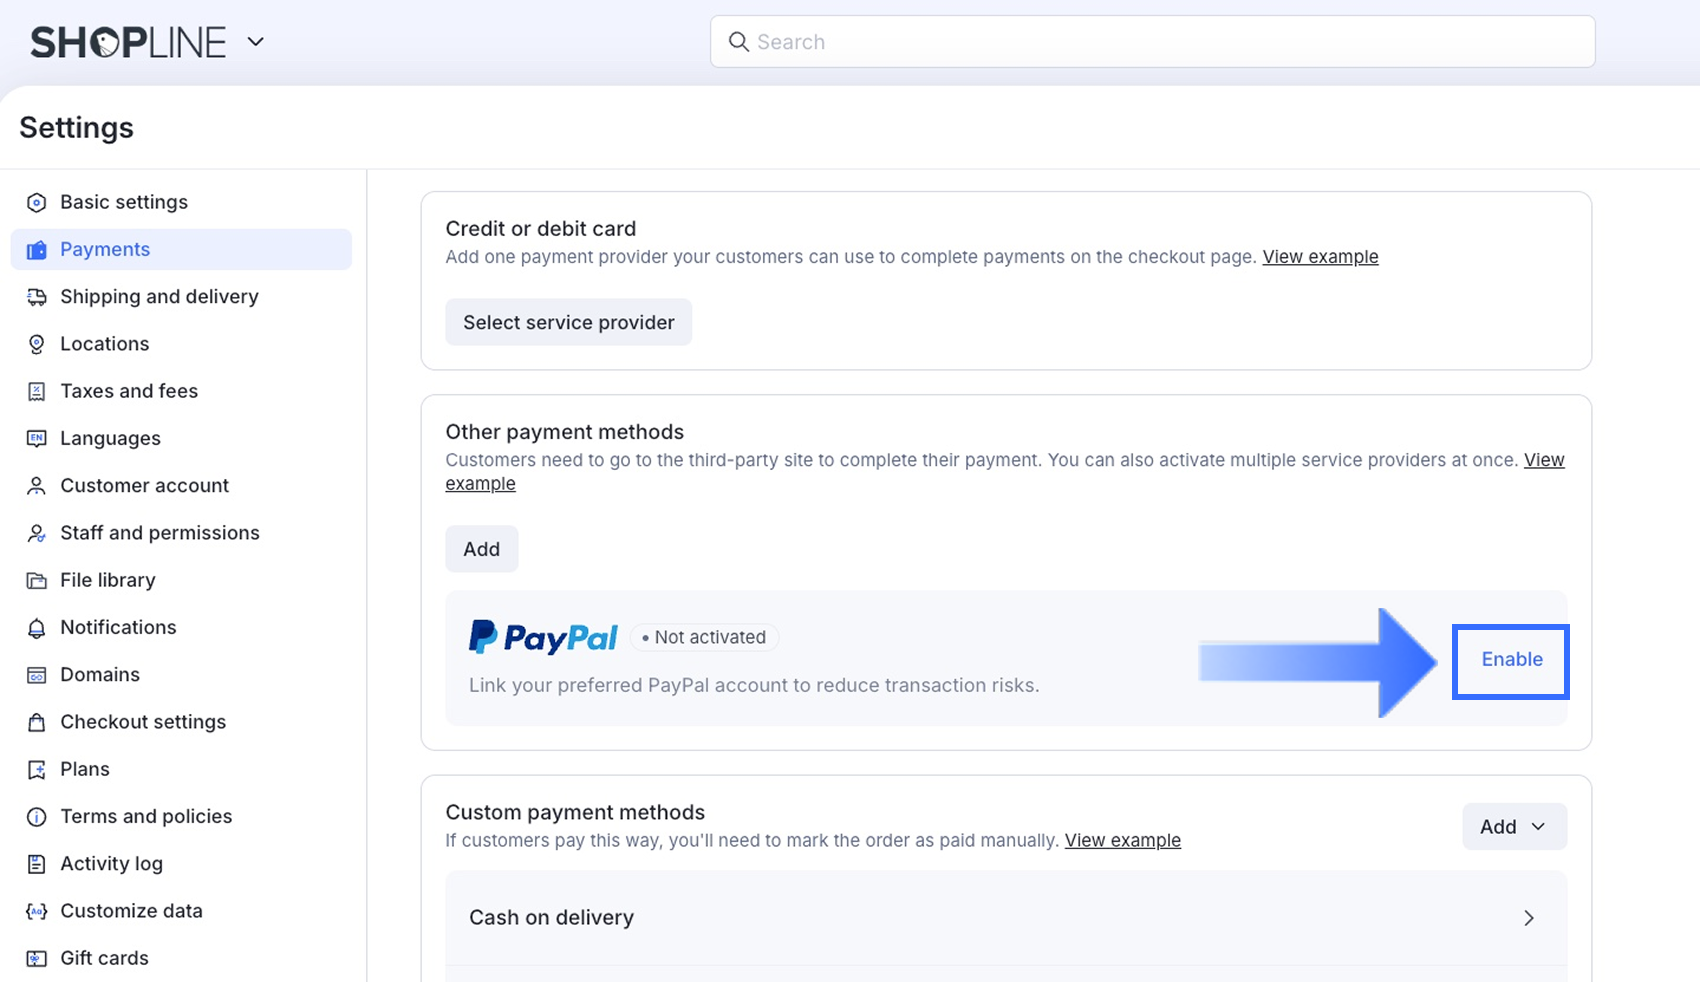Click the Locations pin icon
The image size is (1700, 982).
pyautogui.click(x=37, y=344)
